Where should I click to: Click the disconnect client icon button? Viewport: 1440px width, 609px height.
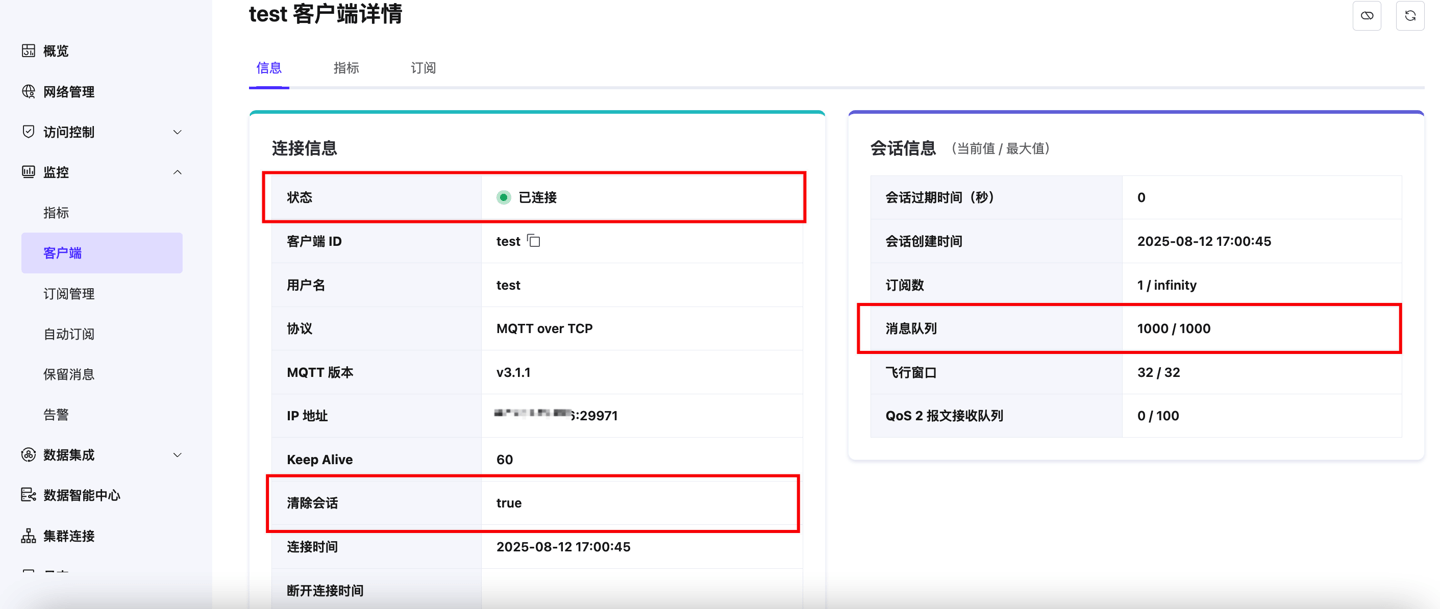point(1367,16)
